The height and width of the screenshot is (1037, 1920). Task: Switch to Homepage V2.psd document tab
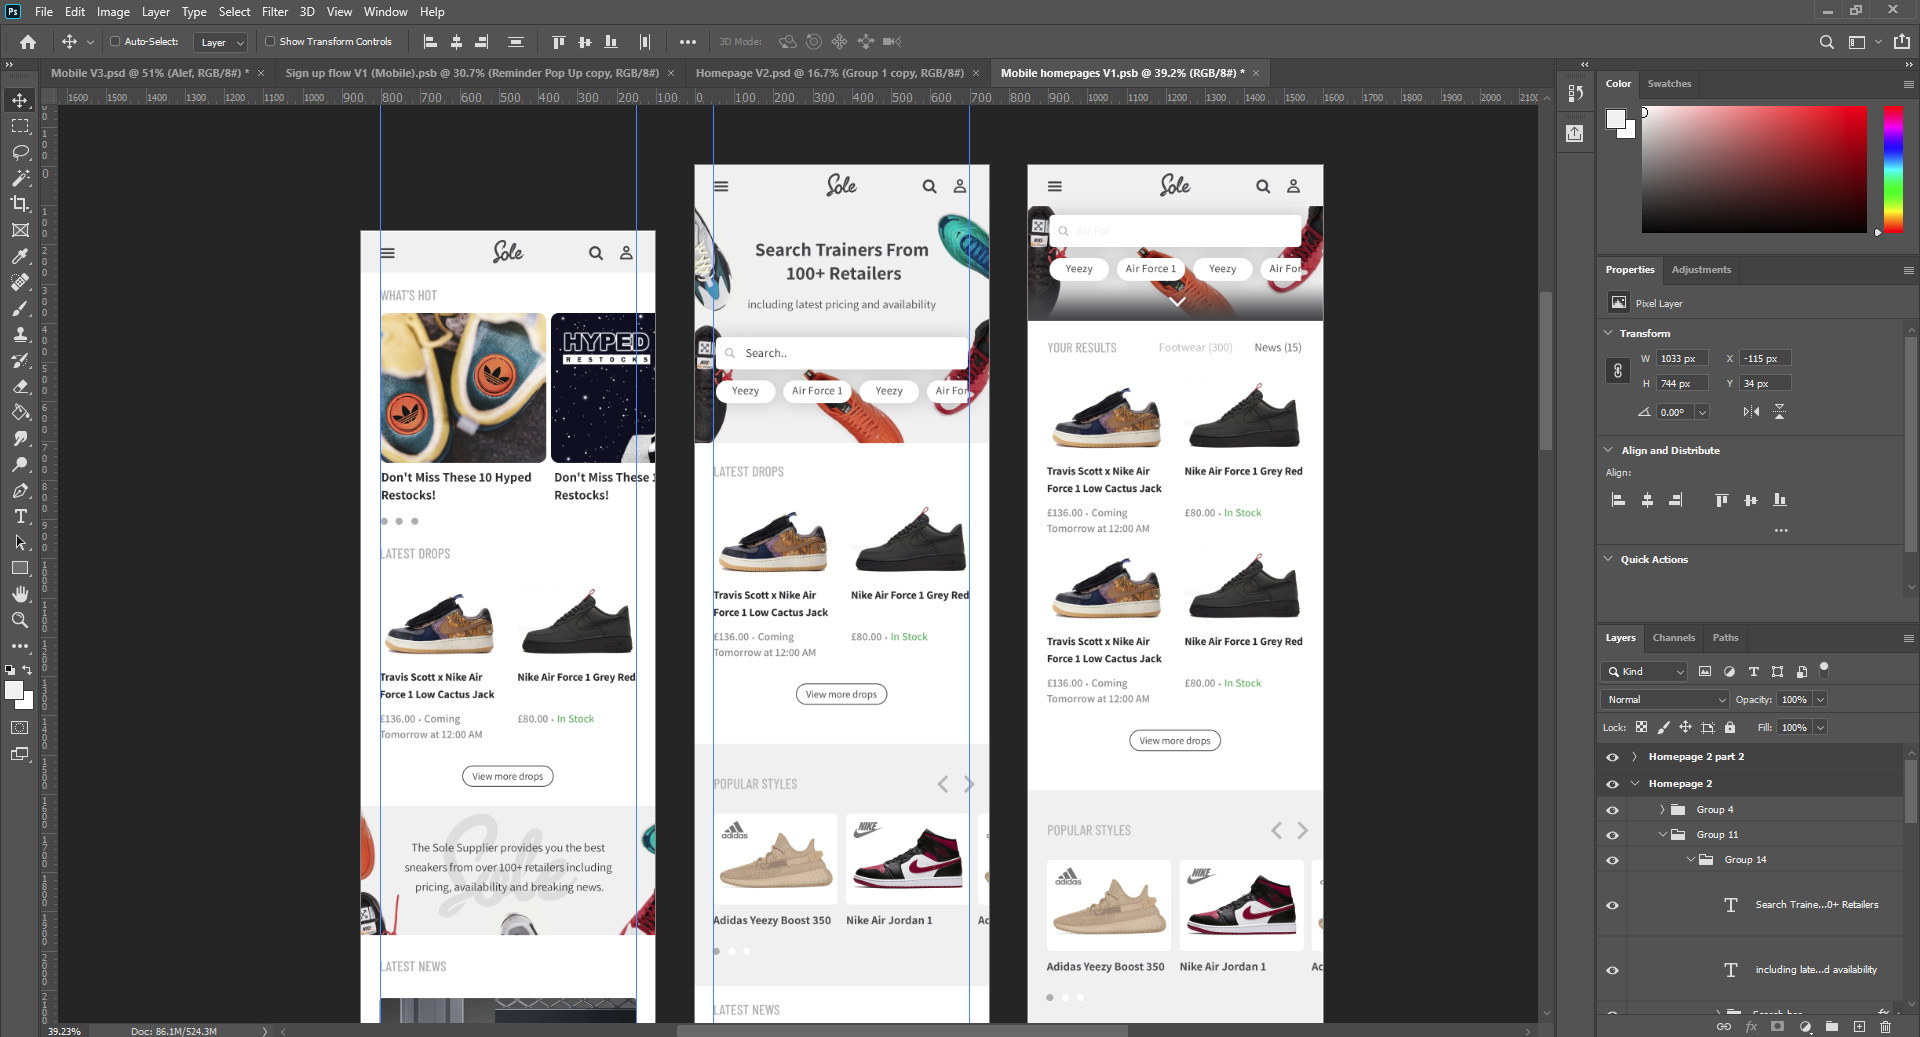tap(830, 73)
